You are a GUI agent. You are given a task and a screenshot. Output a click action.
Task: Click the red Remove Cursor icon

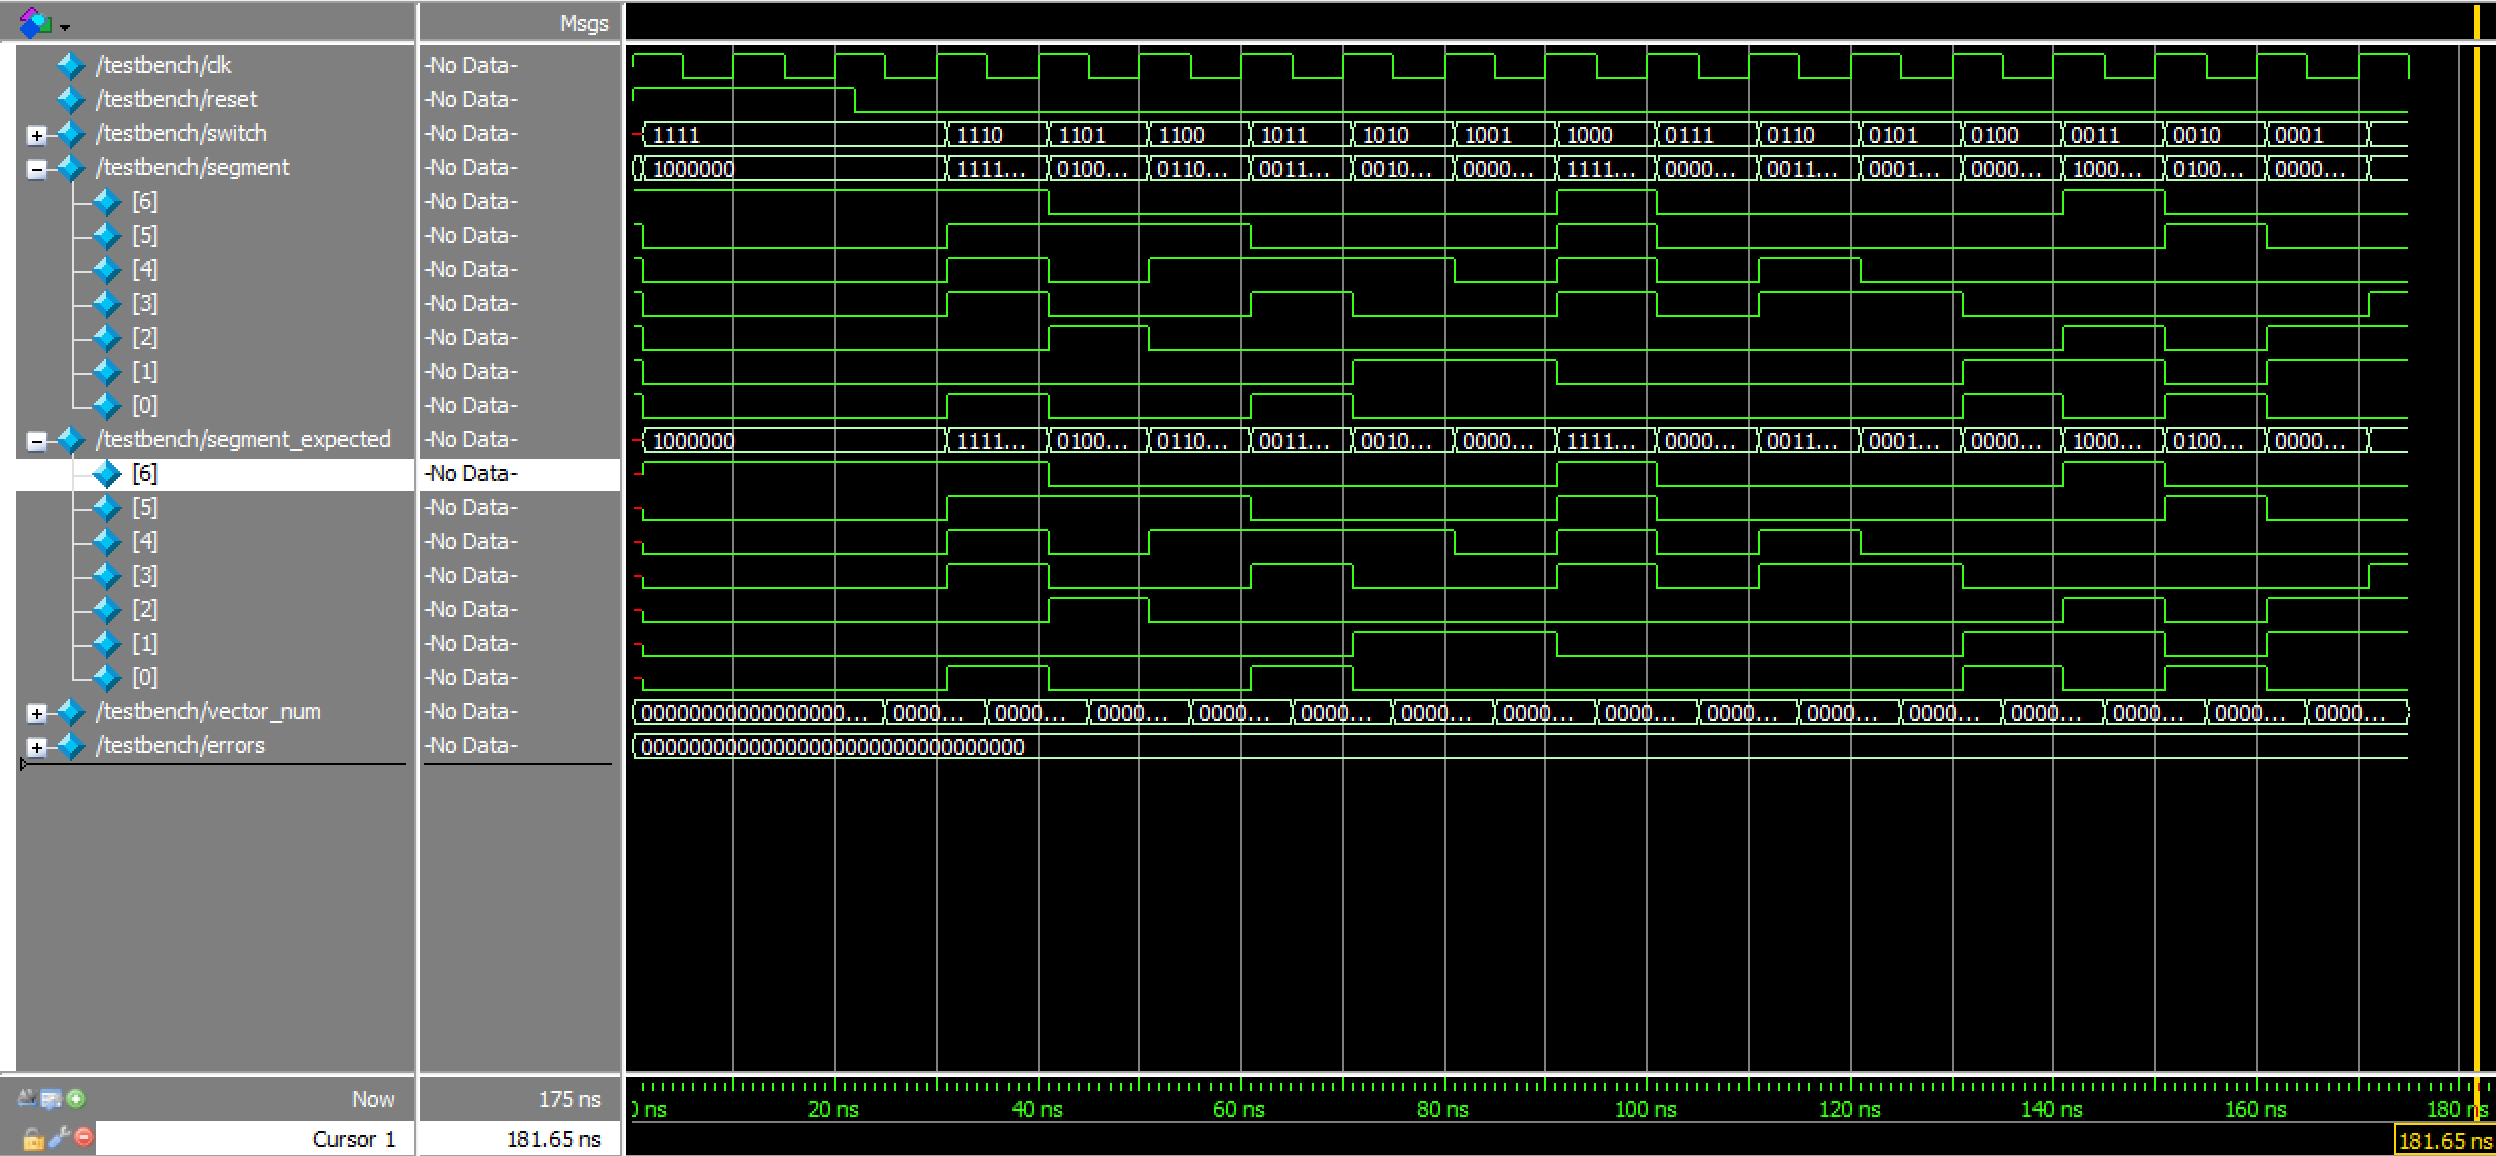pos(84,1137)
